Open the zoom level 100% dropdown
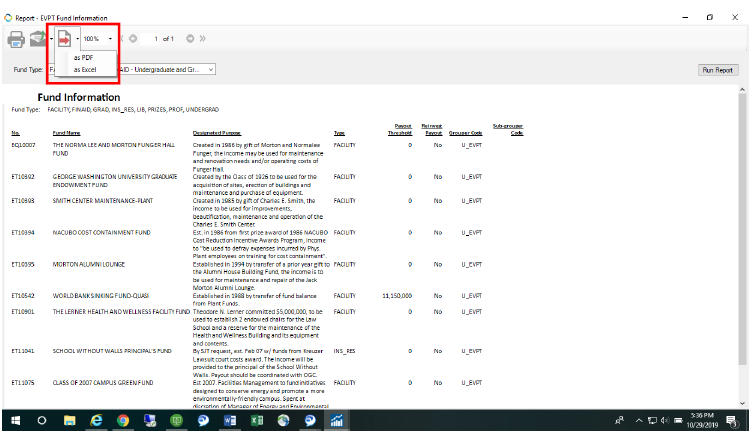755x438 pixels. pyautogui.click(x=110, y=39)
